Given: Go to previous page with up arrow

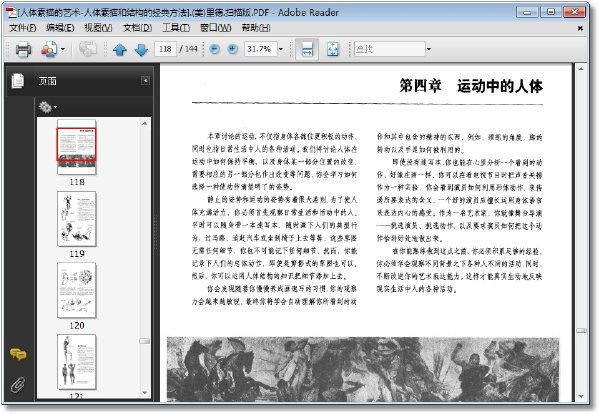Looking at the screenshot, I should tap(120, 50).
